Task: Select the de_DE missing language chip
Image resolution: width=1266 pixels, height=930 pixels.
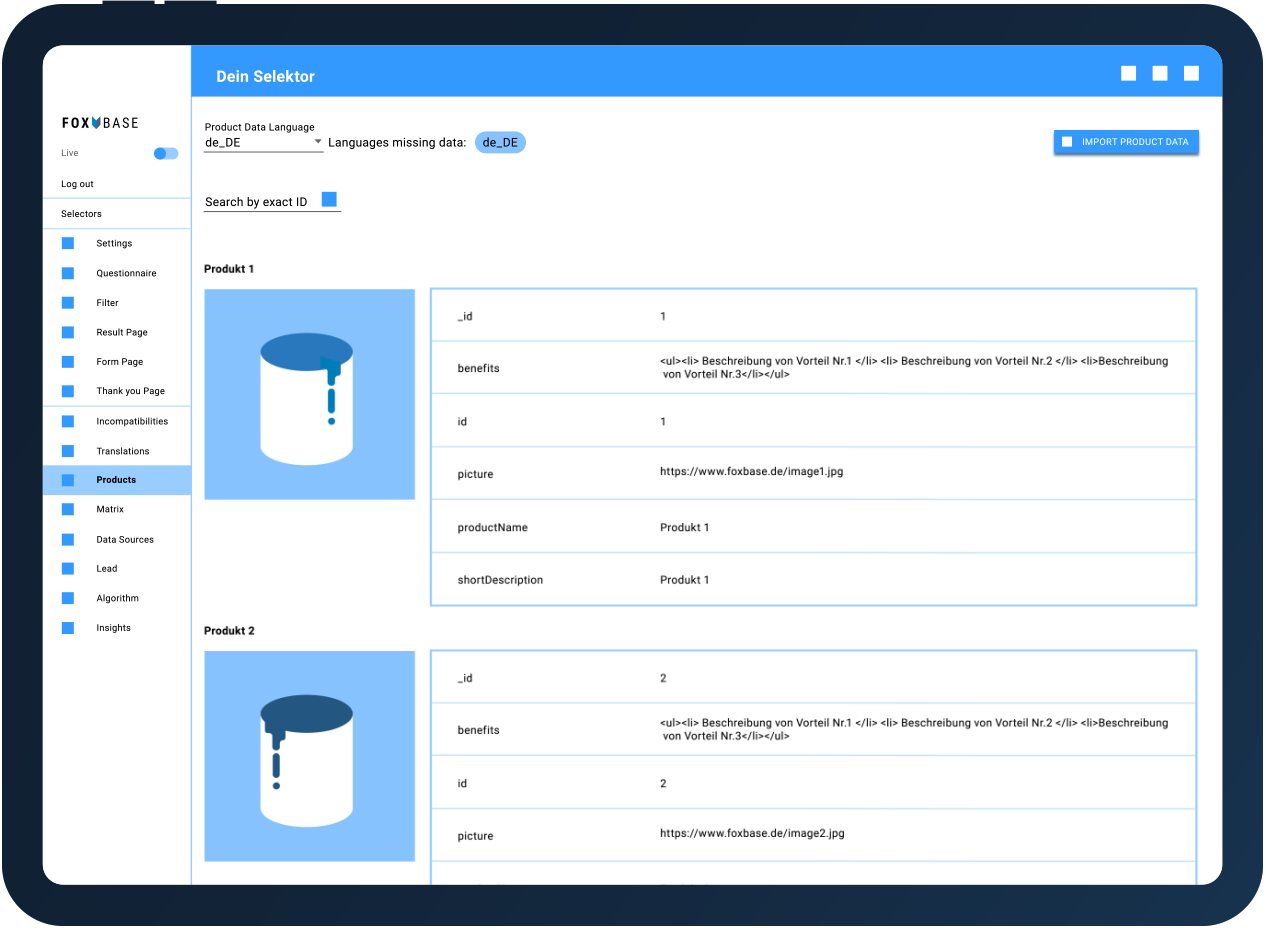Action: click(500, 142)
